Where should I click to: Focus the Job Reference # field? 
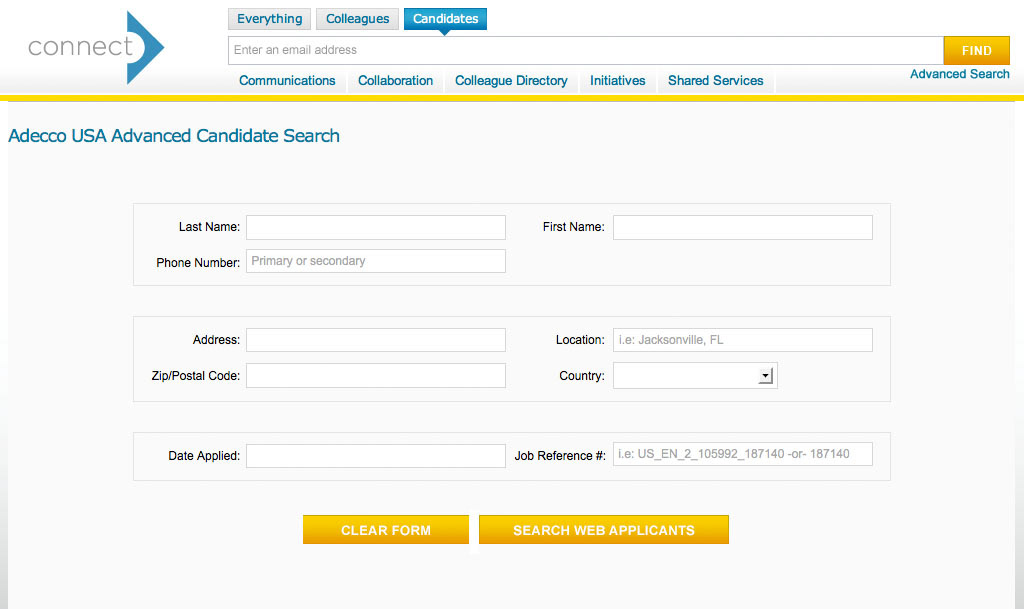click(743, 454)
